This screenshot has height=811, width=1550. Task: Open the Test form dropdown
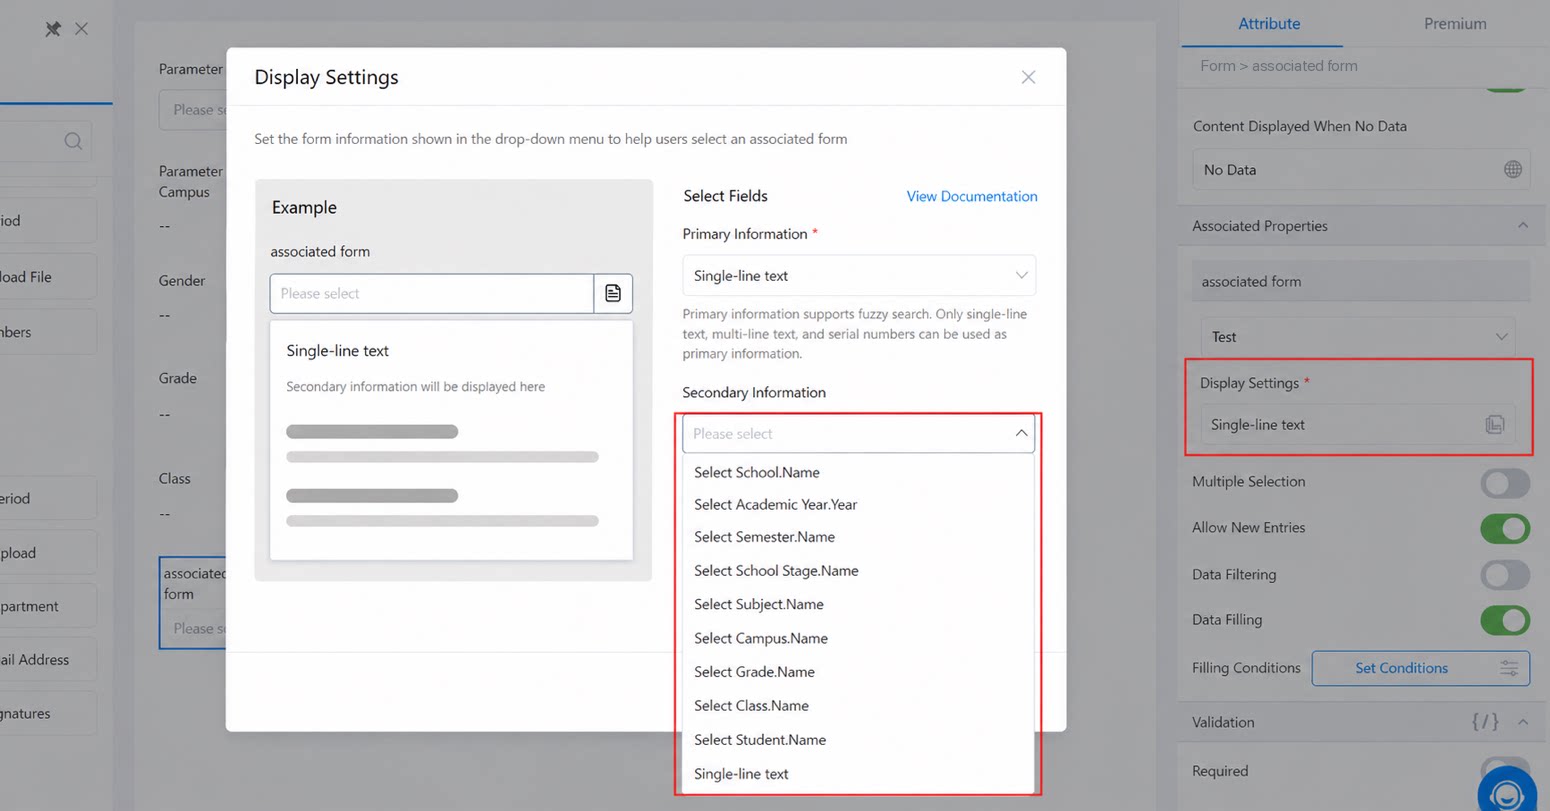pos(1358,337)
